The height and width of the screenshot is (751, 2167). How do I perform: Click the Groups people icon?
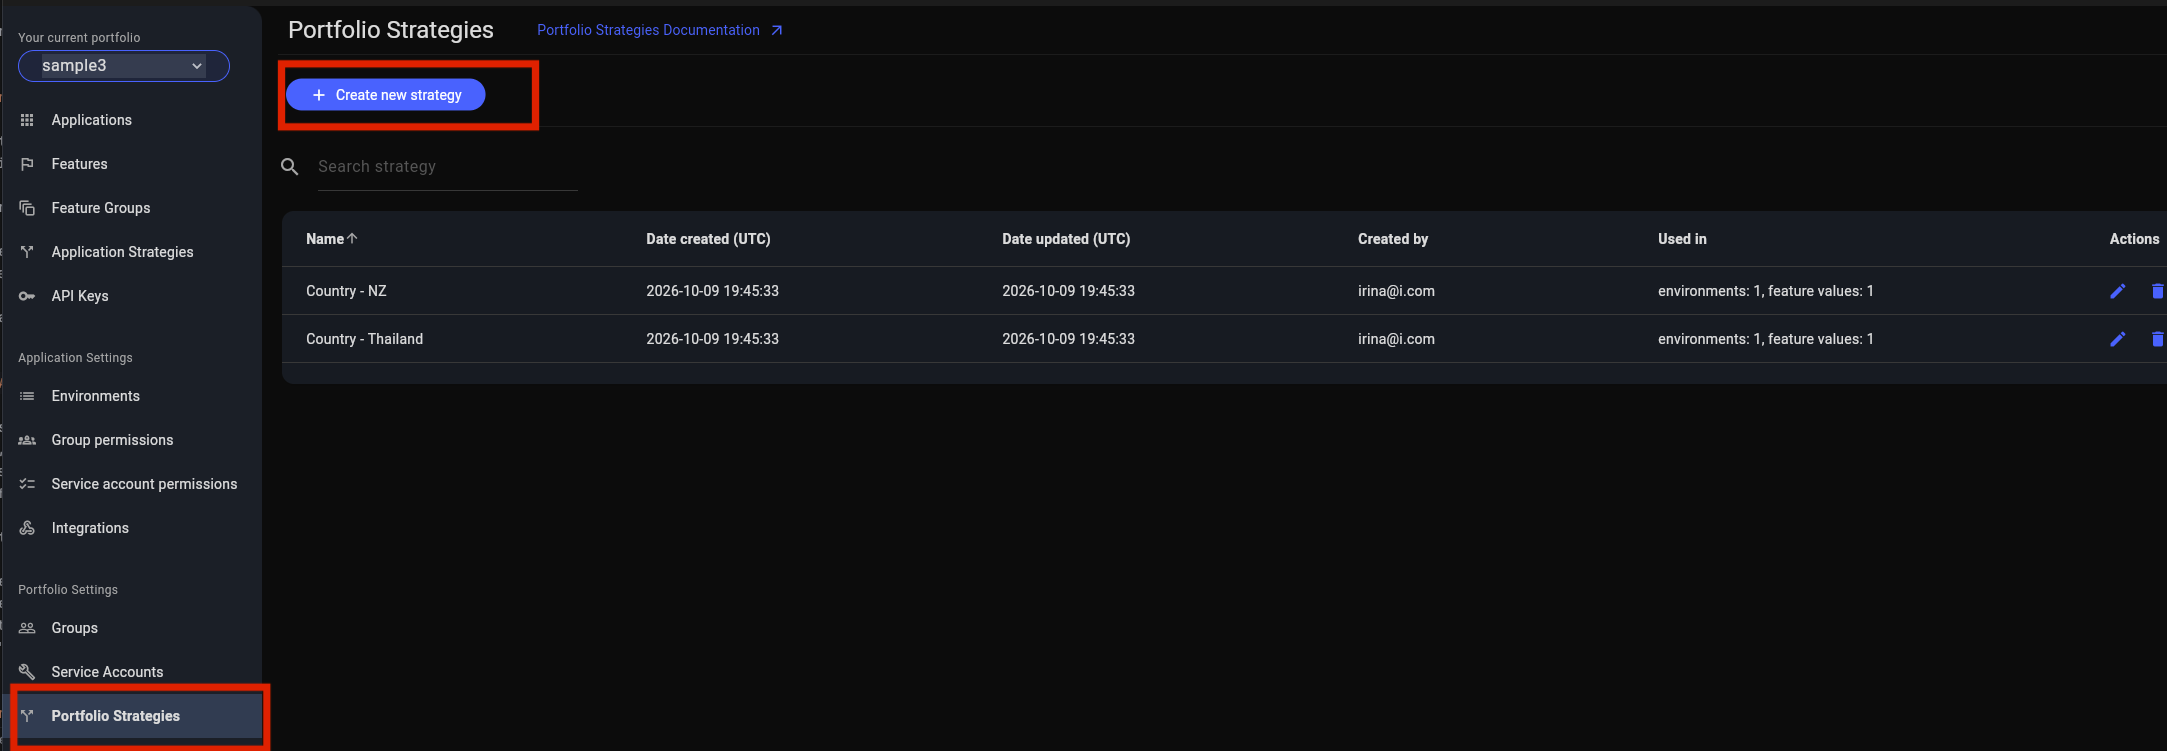click(27, 628)
